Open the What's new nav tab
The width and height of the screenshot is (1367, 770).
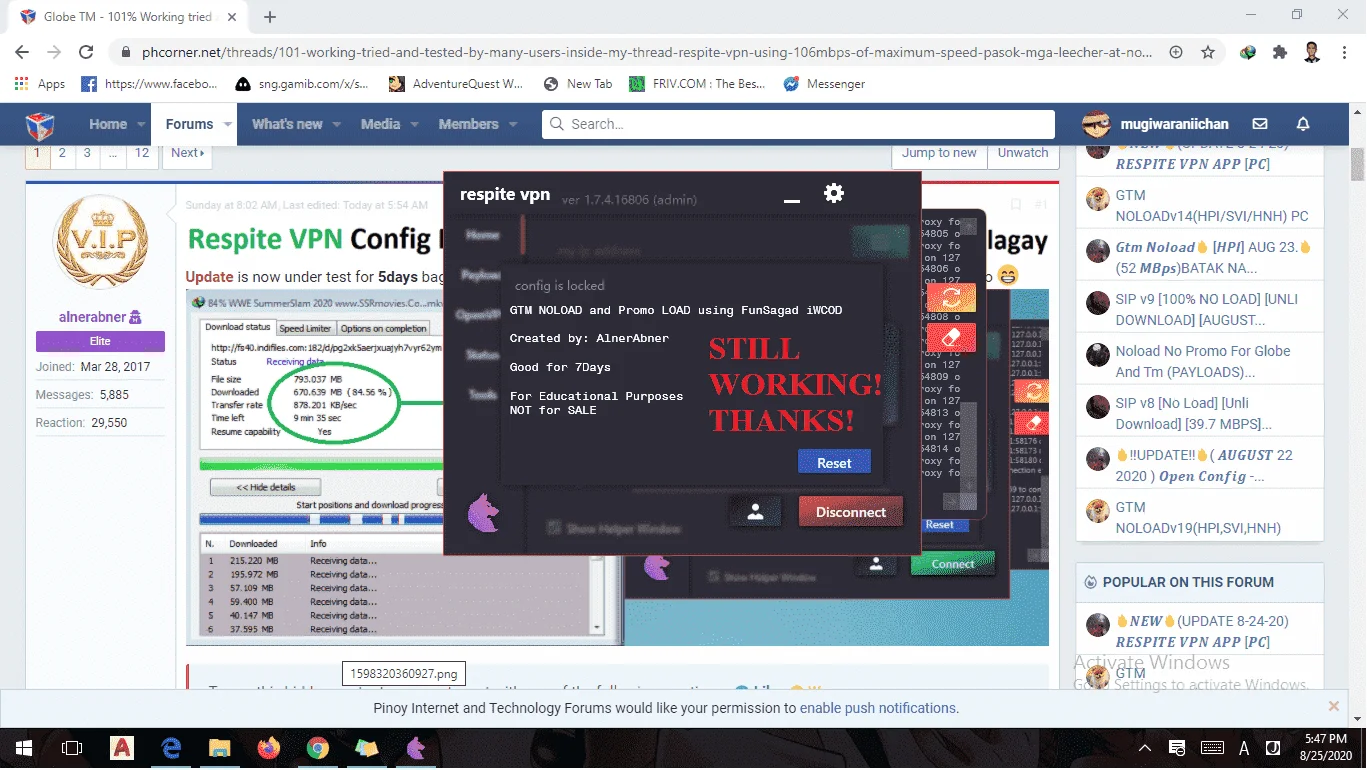287,125
